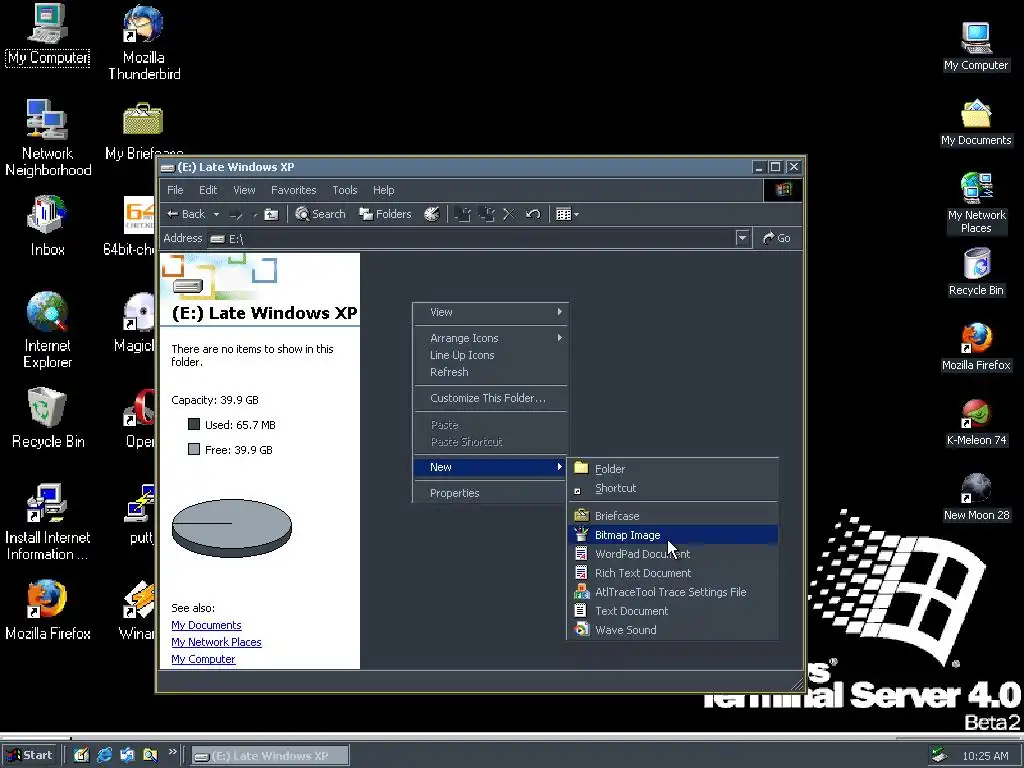This screenshot has height=768, width=1024.
Task: Click the Copy To toolbar icon
Action: (487, 214)
